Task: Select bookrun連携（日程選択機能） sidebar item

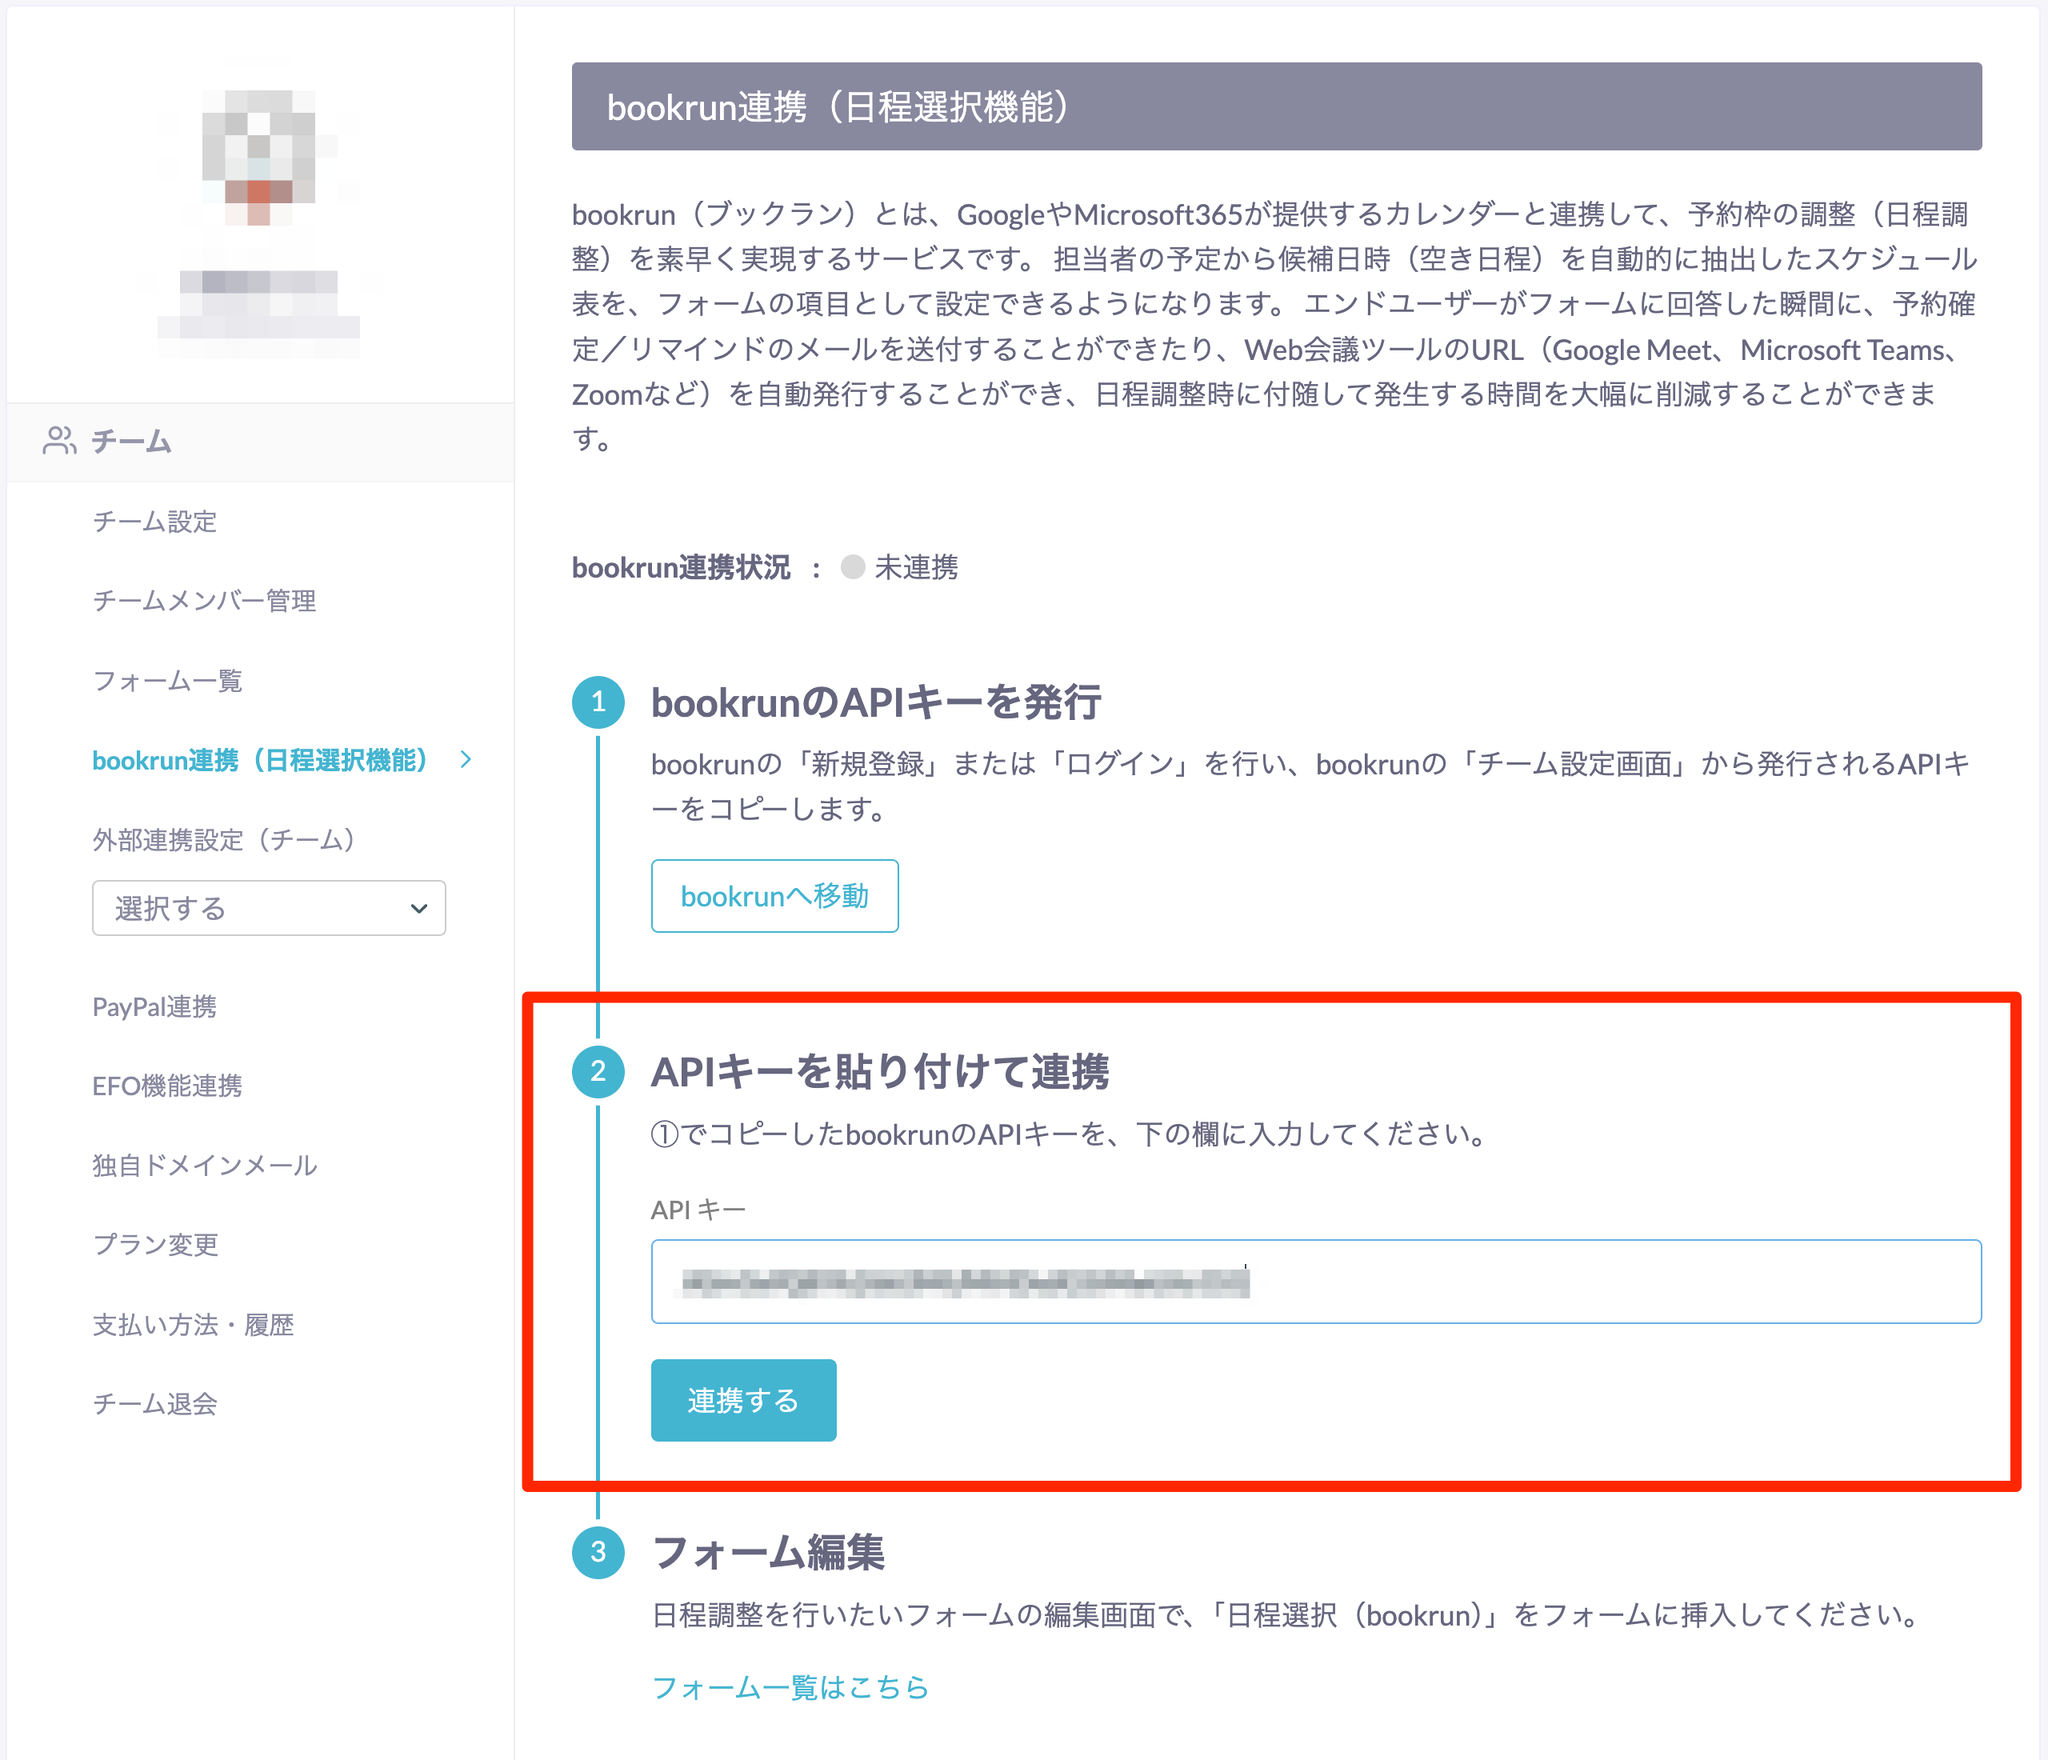Action: tap(260, 760)
